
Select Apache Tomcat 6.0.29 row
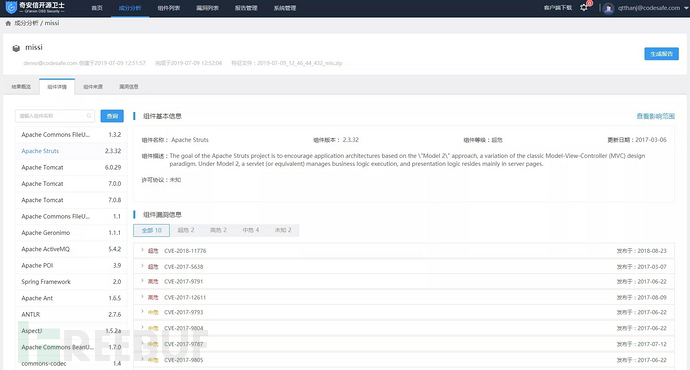[x=71, y=167]
